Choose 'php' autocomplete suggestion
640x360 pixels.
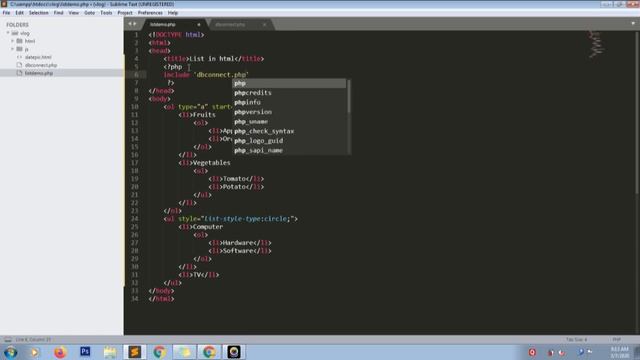tap(289, 83)
